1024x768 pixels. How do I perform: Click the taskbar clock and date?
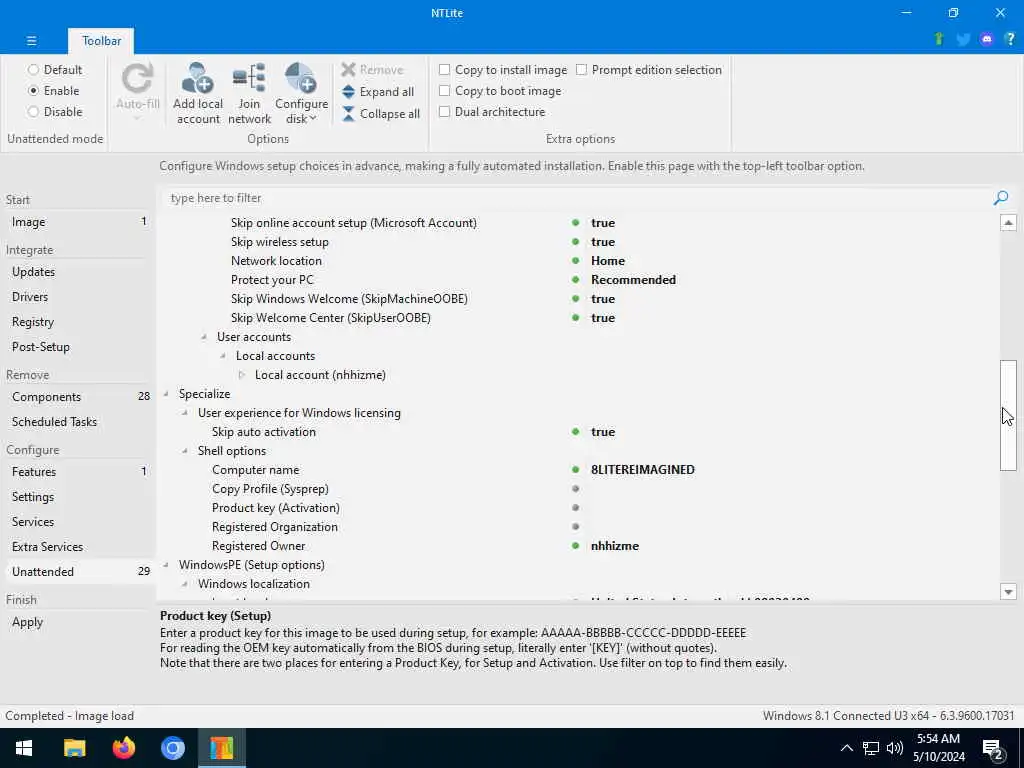click(x=940, y=748)
